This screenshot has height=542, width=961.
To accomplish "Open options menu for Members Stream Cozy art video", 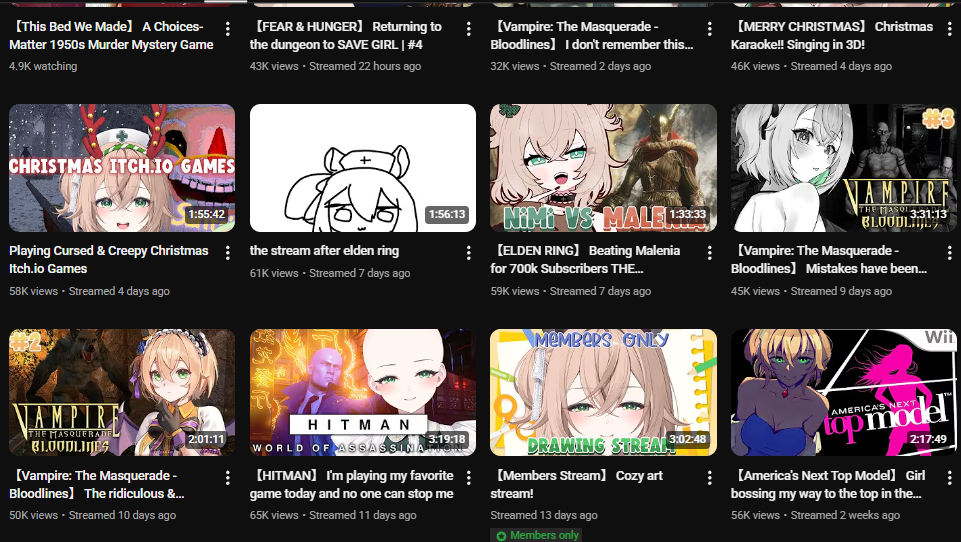I will click(x=709, y=477).
